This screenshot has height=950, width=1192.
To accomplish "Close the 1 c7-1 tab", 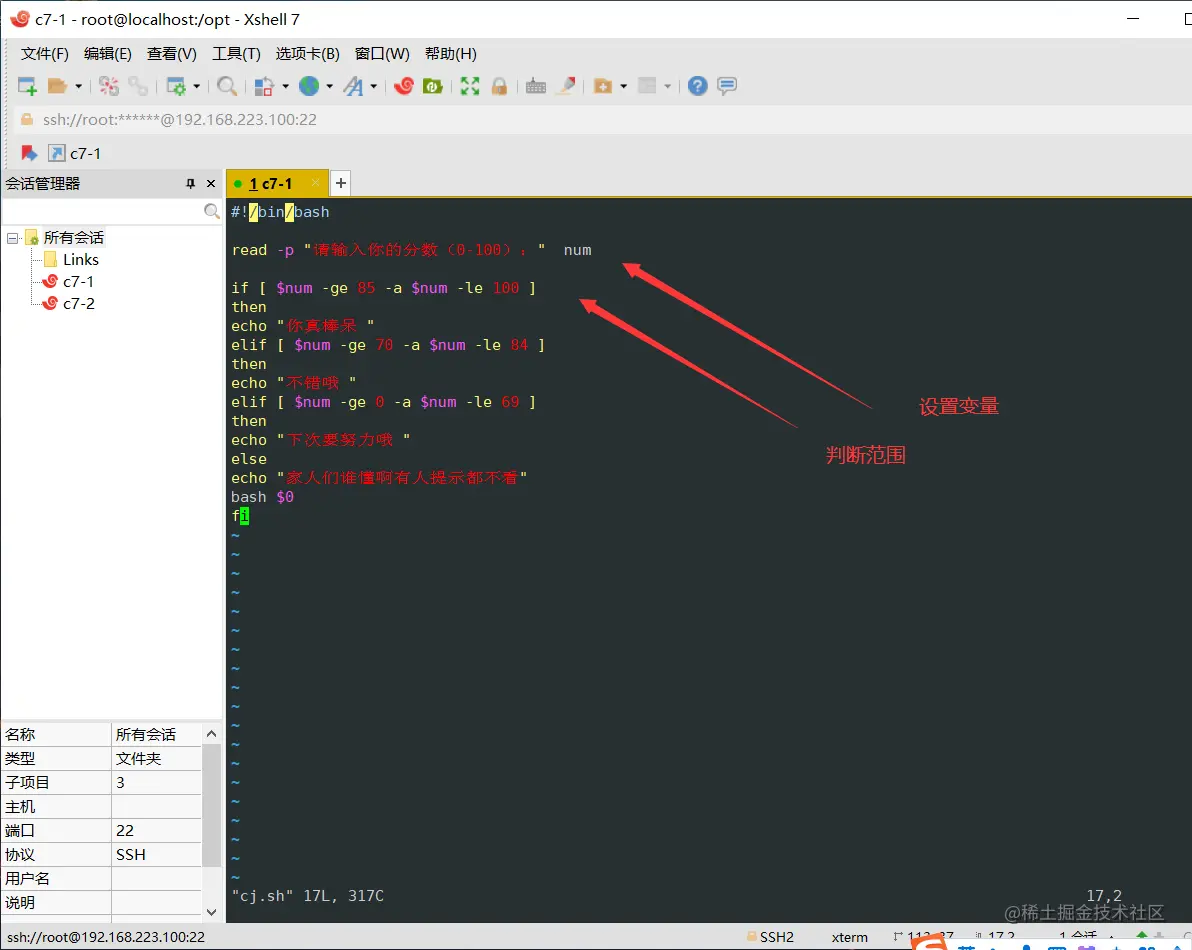I will coord(315,183).
